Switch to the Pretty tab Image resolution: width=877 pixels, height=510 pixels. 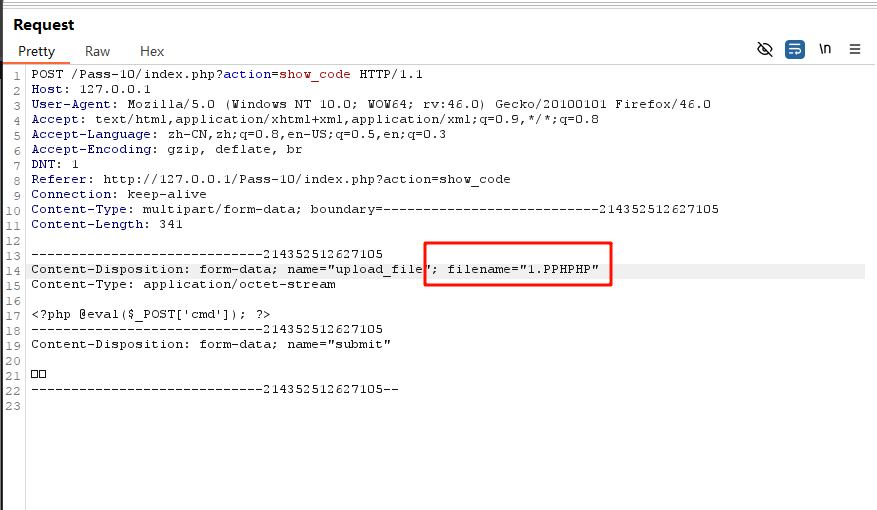[36, 51]
